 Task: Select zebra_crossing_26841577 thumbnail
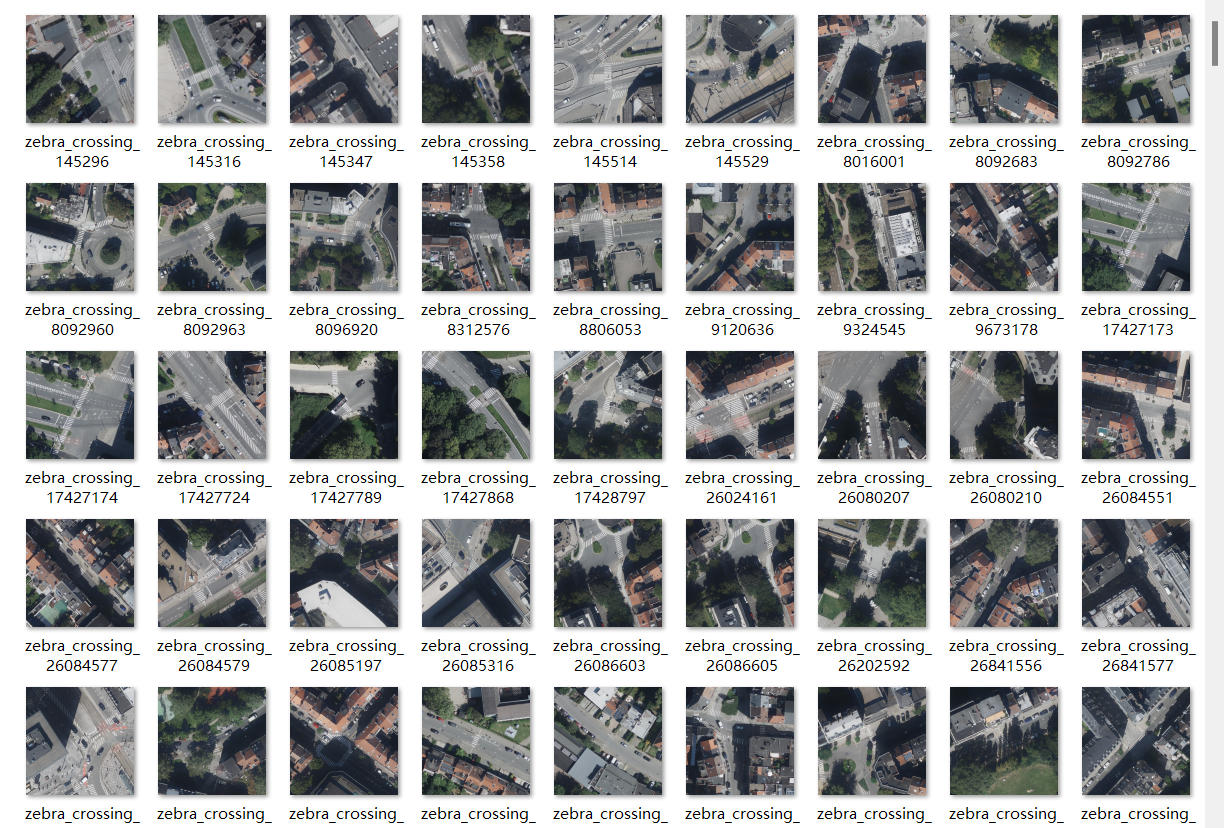coord(1136,573)
